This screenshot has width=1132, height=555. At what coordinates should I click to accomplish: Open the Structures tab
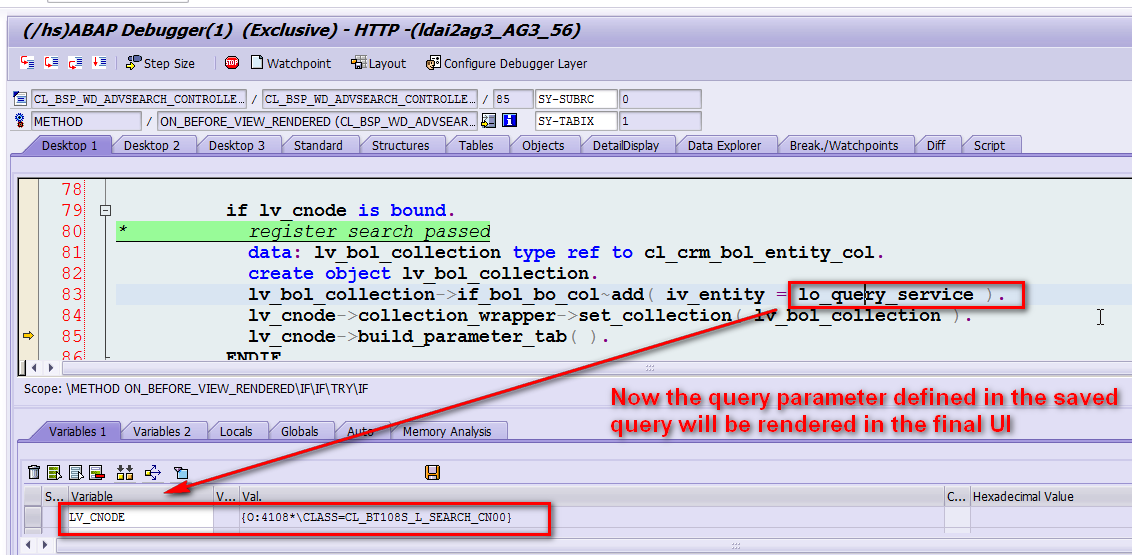pos(400,145)
